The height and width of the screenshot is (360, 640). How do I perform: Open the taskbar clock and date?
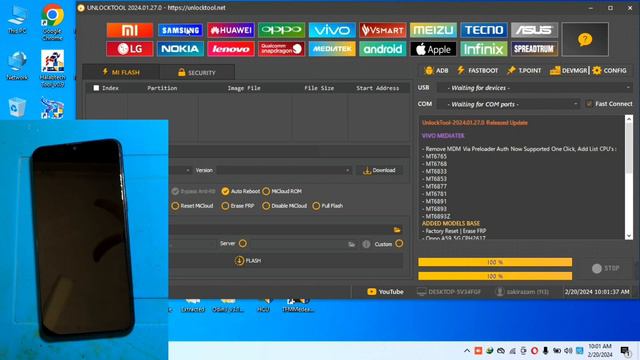click(600, 351)
